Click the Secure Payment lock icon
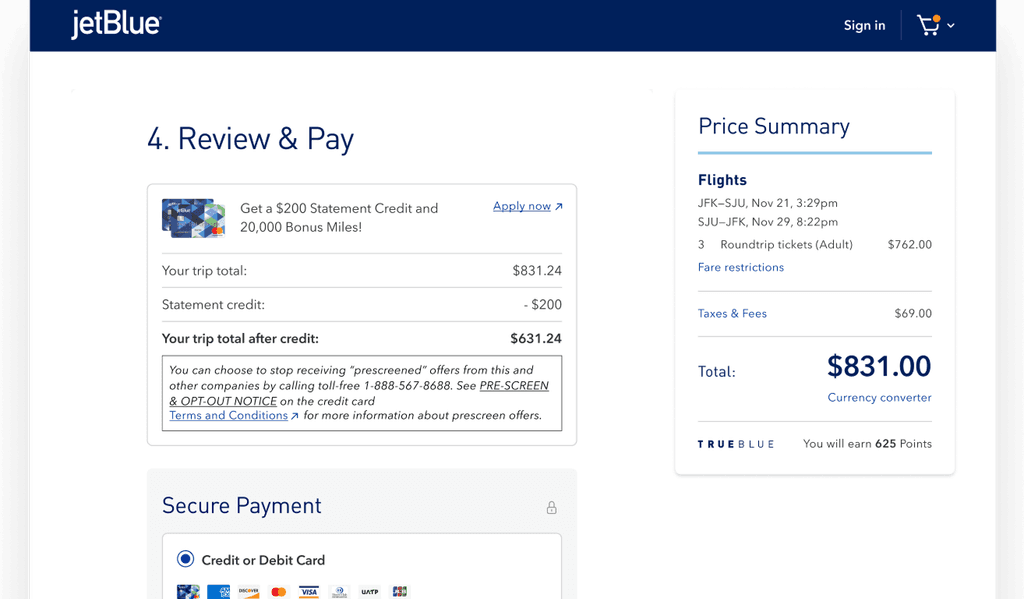Image resolution: width=1024 pixels, height=599 pixels. tap(552, 508)
